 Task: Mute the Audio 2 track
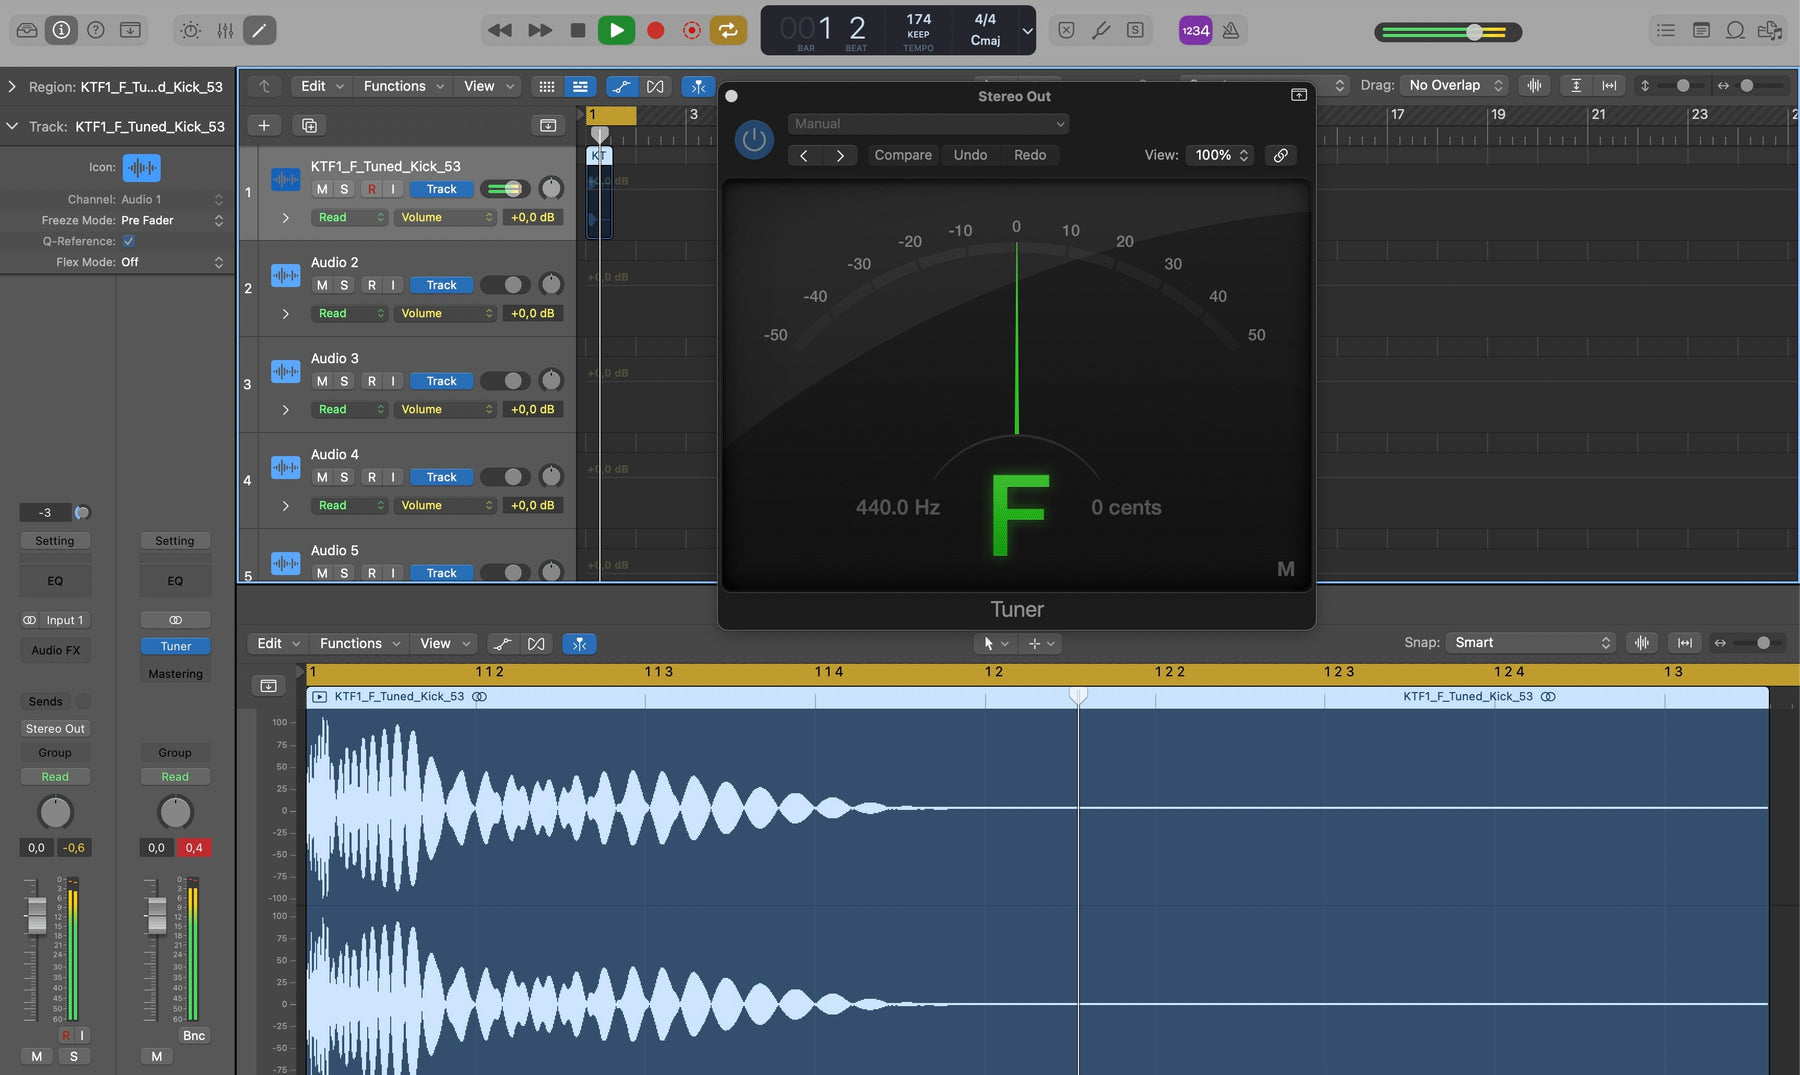click(322, 285)
